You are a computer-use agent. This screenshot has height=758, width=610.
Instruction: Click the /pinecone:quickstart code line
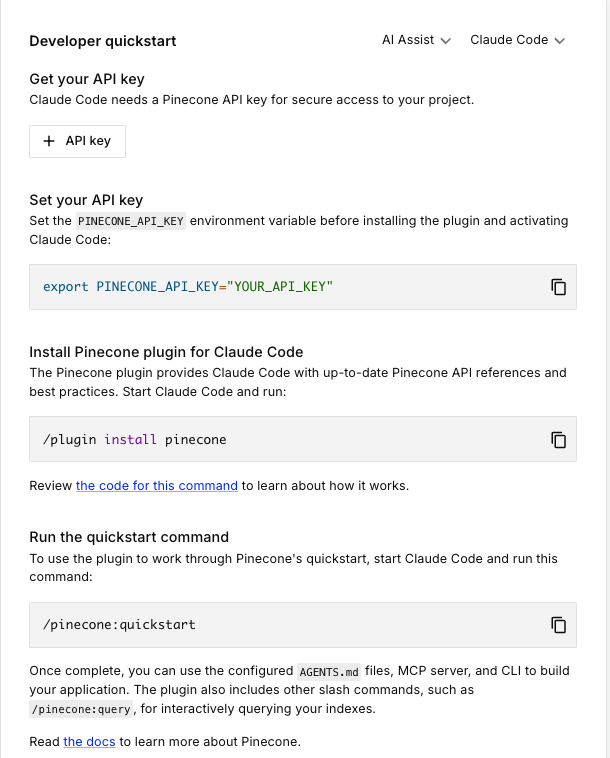click(x=119, y=625)
